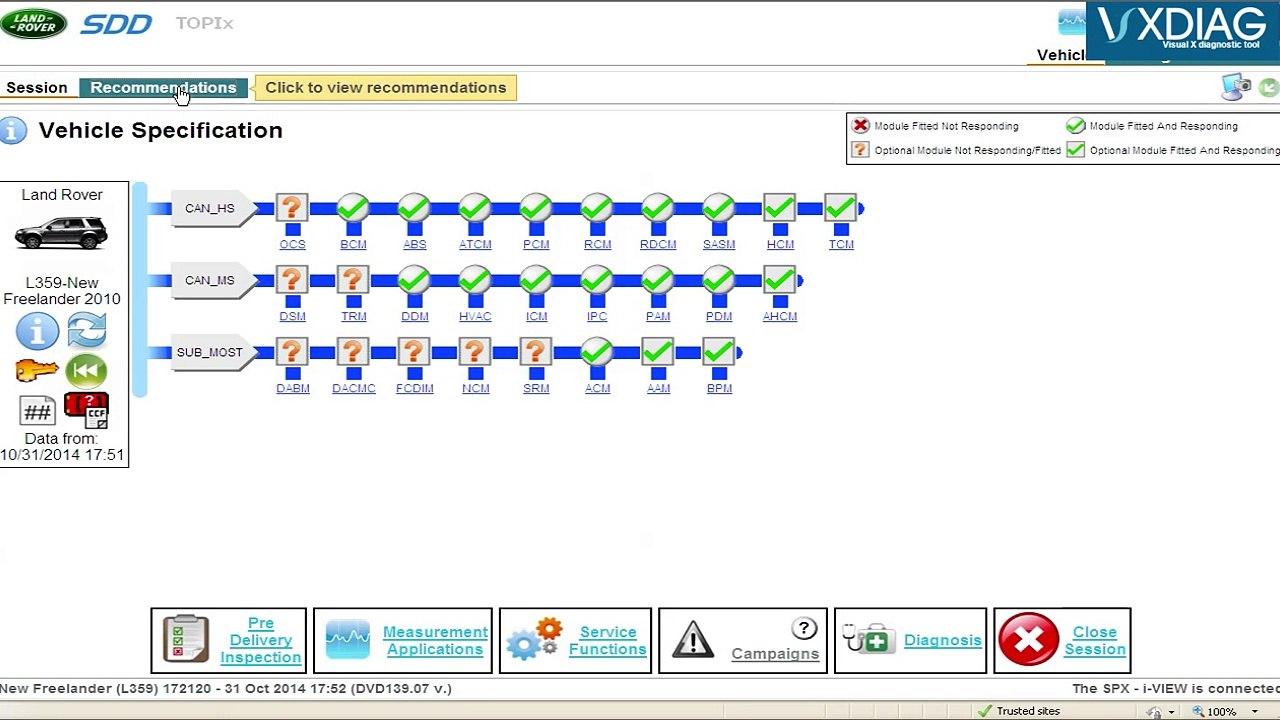The width and height of the screenshot is (1280, 720).
Task: Click Optional Module Not Responding/Fitted legend entry
Action: [956, 150]
